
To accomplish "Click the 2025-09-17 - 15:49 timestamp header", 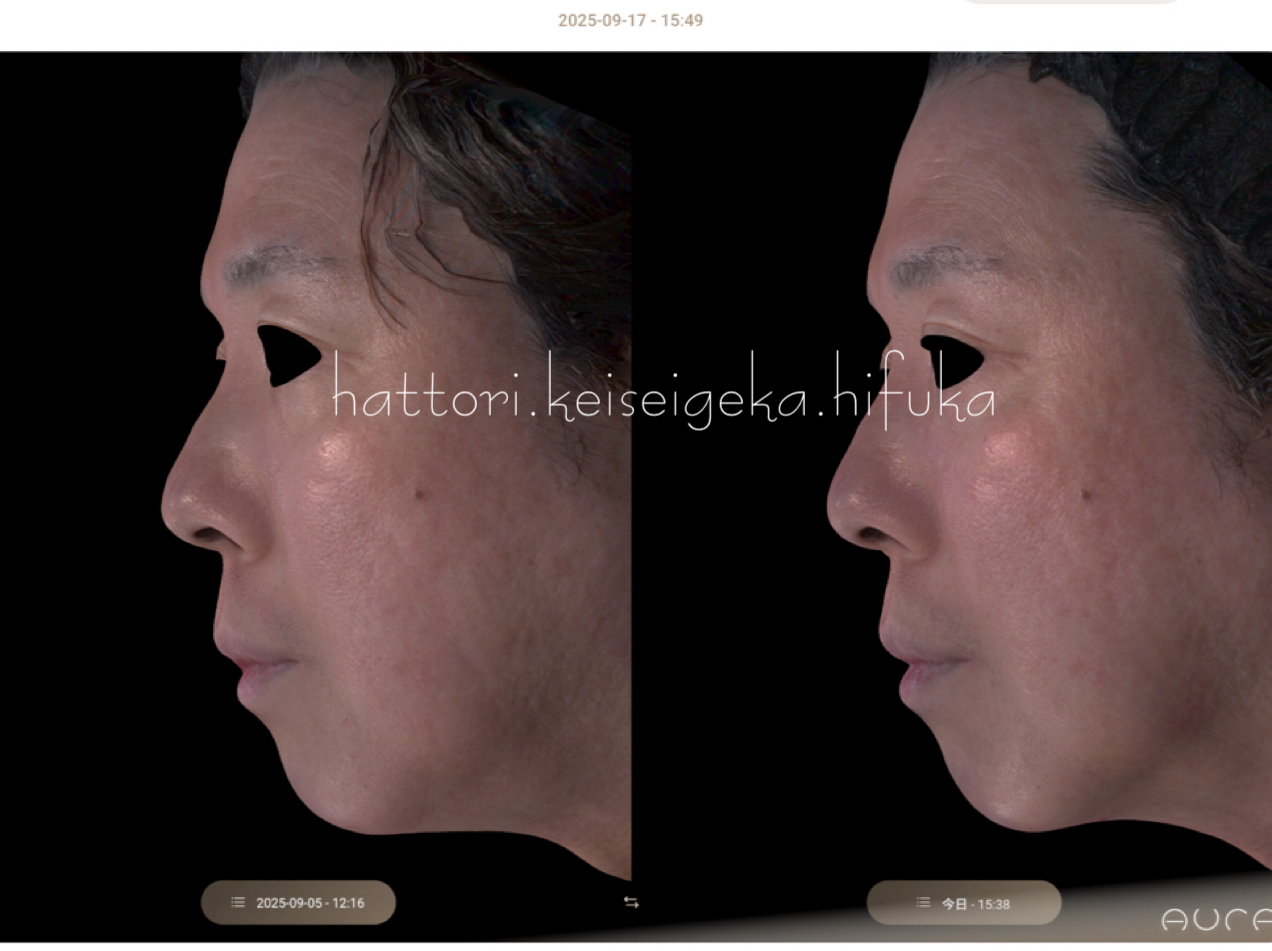I will click(630, 20).
